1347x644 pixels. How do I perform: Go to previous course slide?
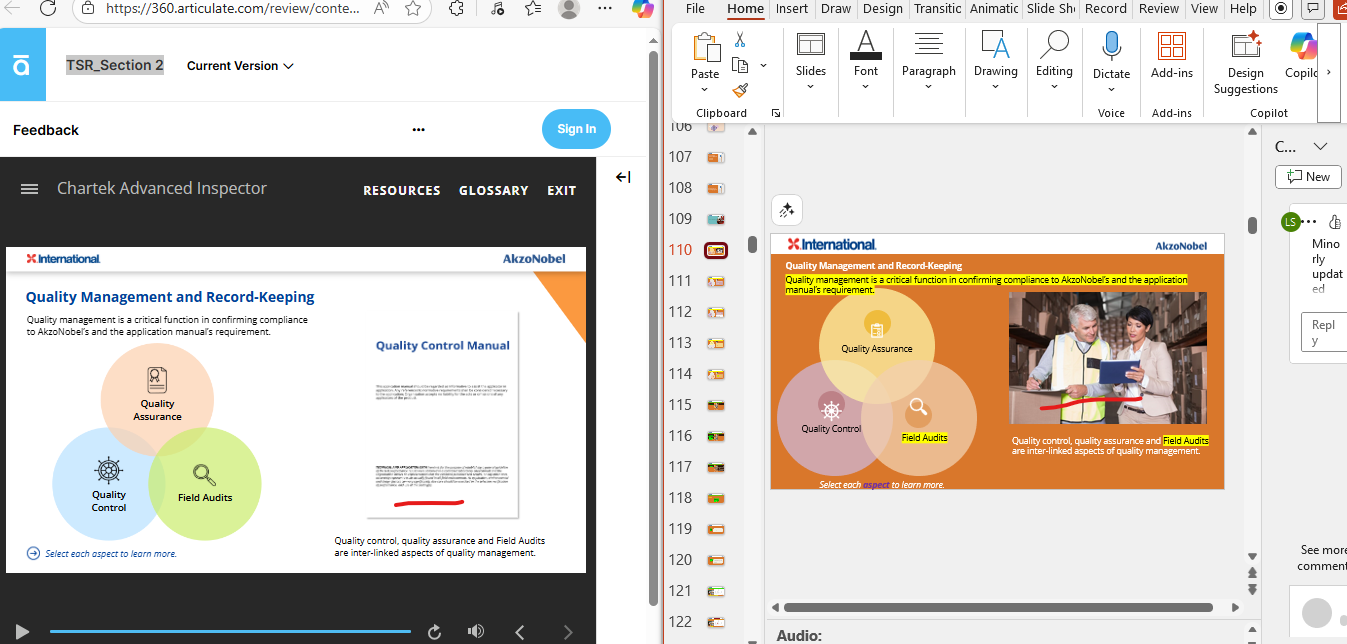[x=519, y=631]
